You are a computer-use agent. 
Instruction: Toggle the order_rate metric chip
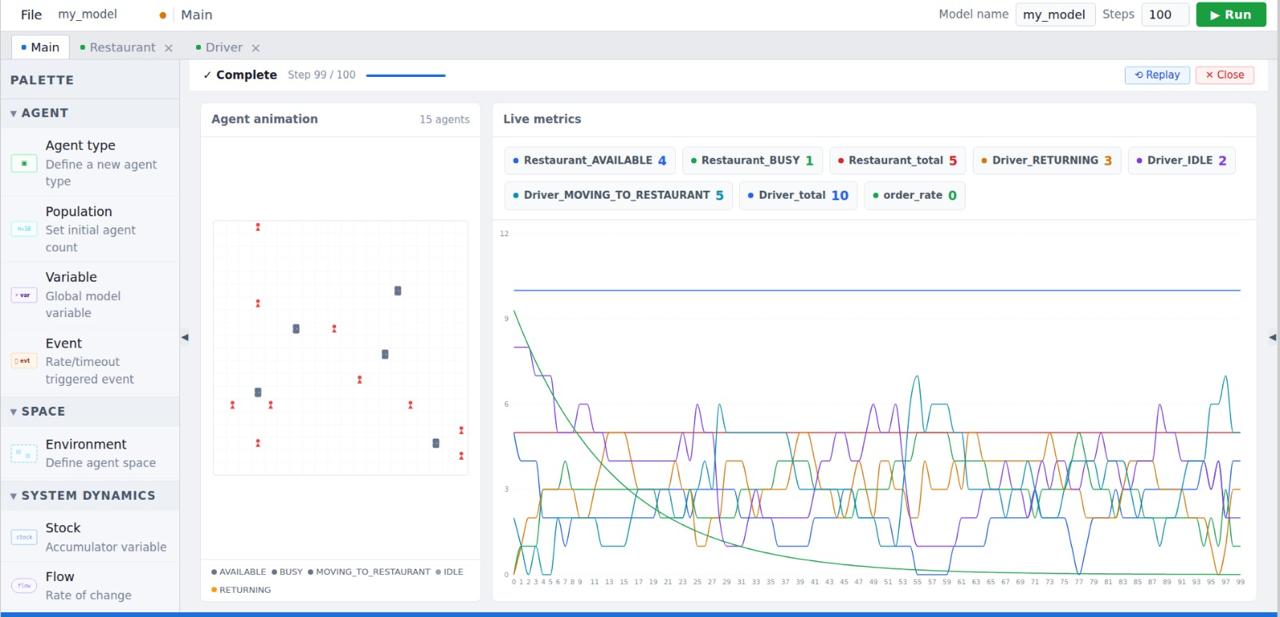(915, 195)
